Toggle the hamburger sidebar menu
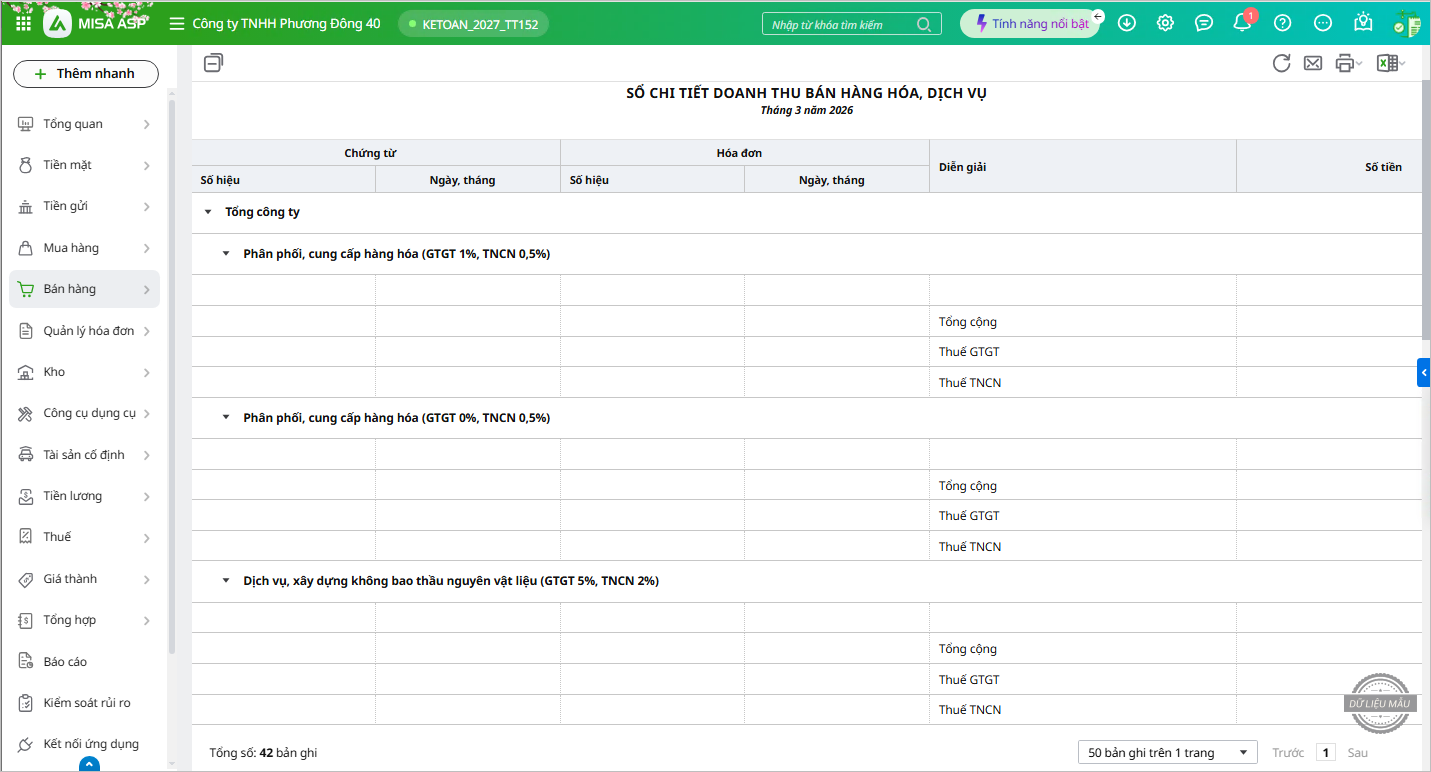The height and width of the screenshot is (772, 1431). click(x=177, y=23)
